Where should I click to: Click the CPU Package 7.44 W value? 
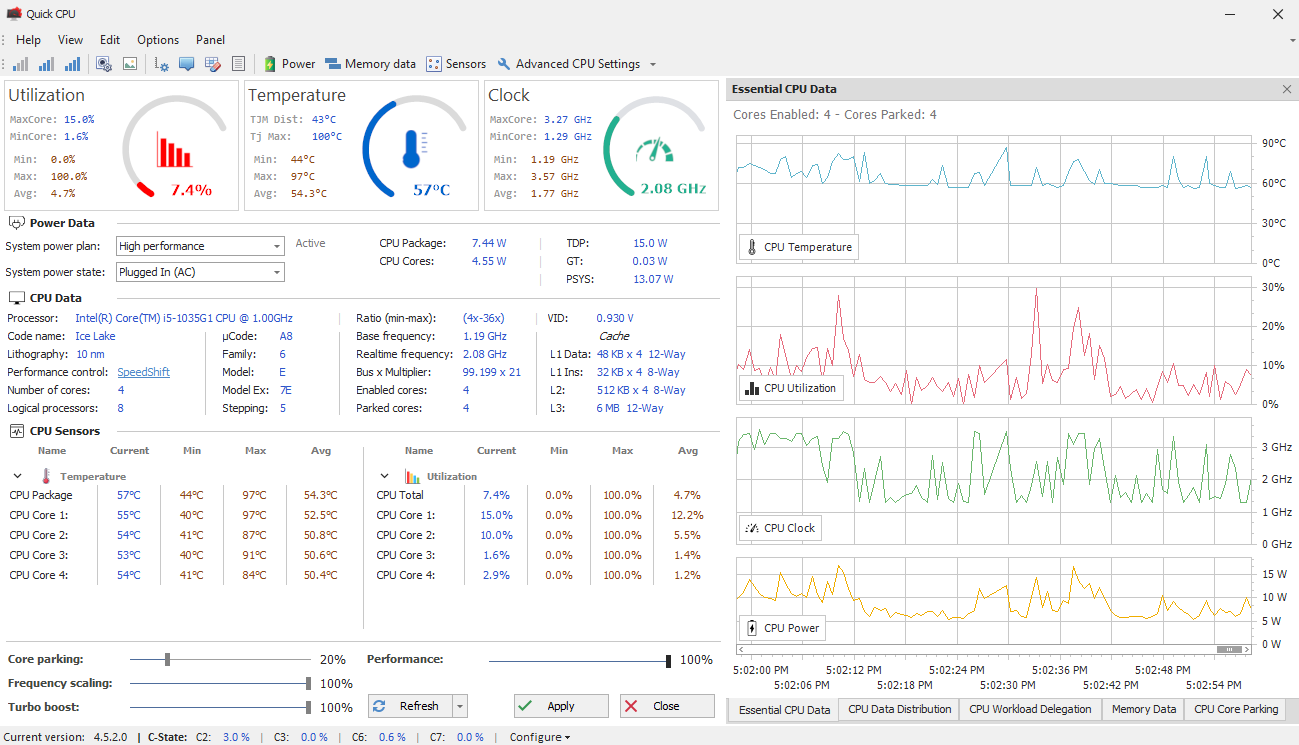(489, 243)
